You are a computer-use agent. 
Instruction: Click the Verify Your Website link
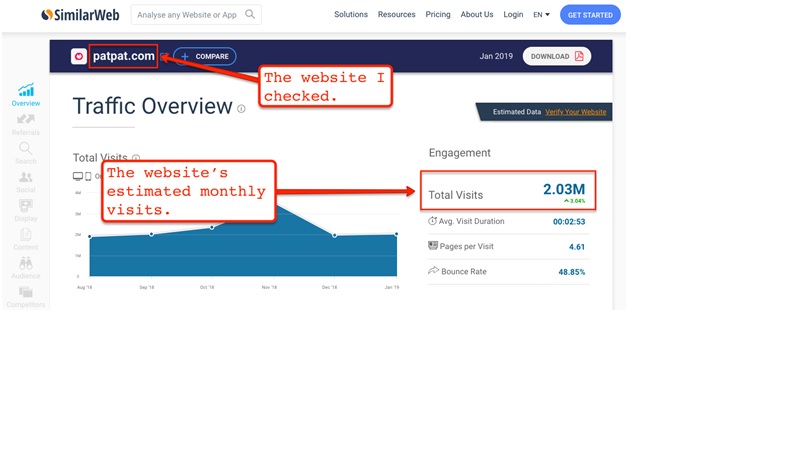tap(576, 112)
